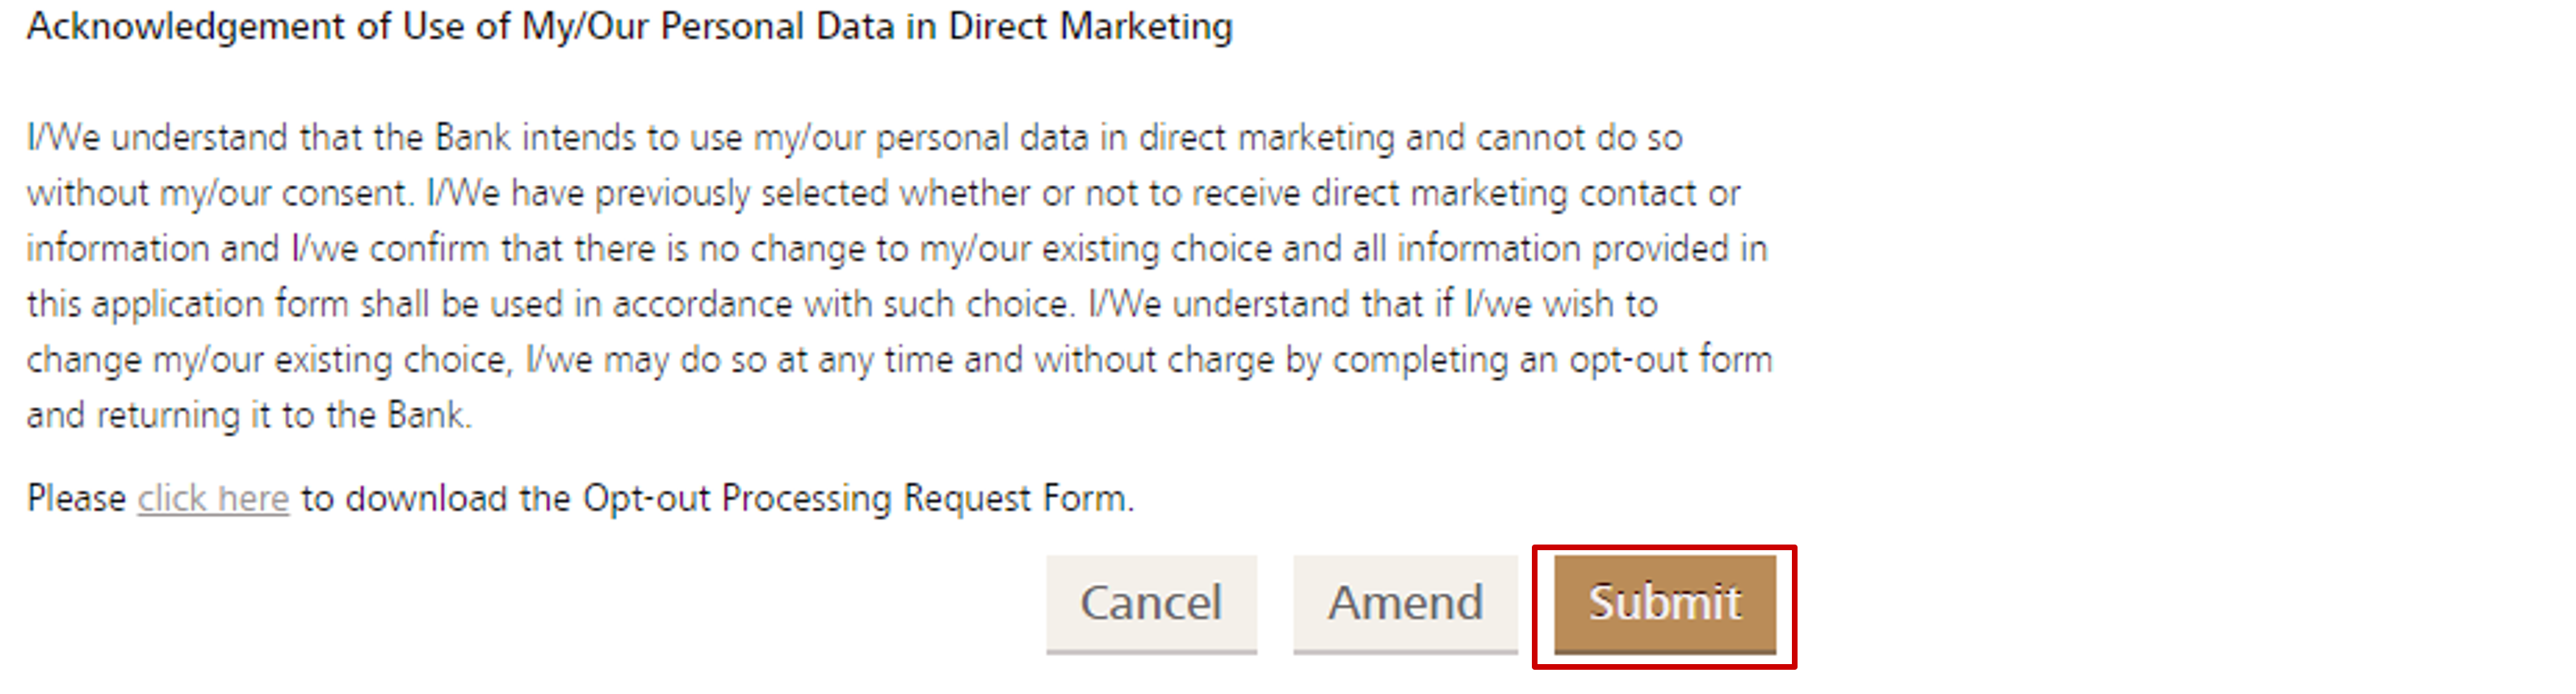Image resolution: width=2576 pixels, height=694 pixels.
Task: Cancel the application form
Action: (x=1150, y=603)
